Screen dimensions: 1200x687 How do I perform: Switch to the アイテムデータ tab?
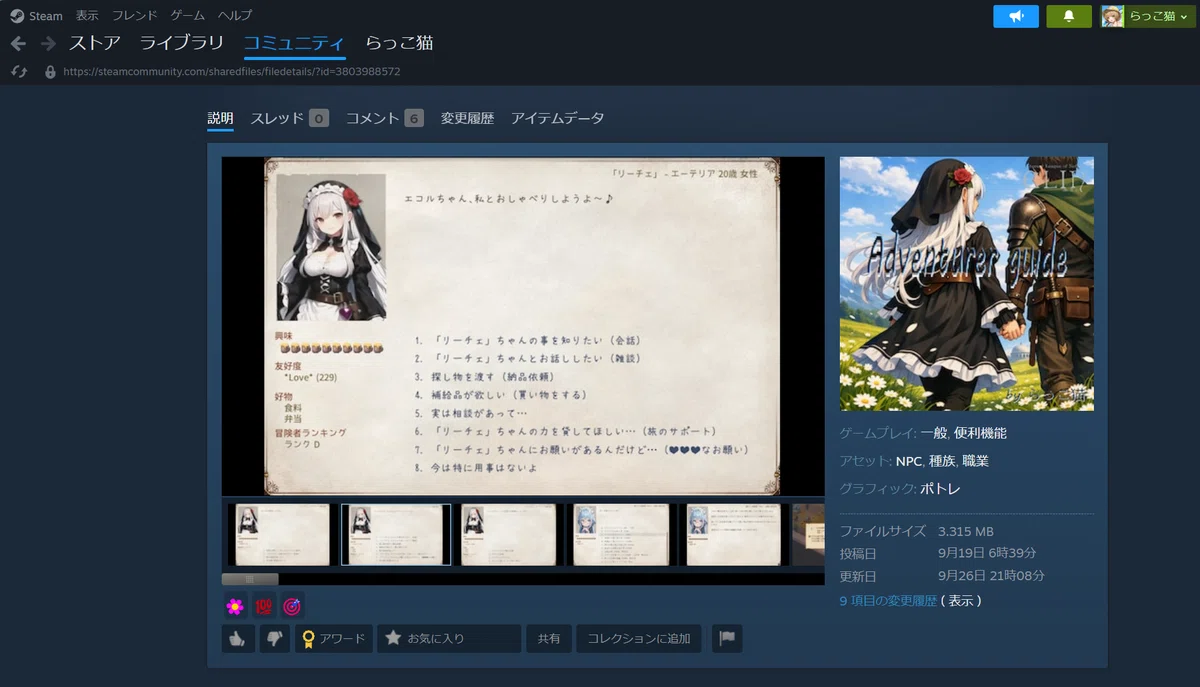[x=558, y=118]
